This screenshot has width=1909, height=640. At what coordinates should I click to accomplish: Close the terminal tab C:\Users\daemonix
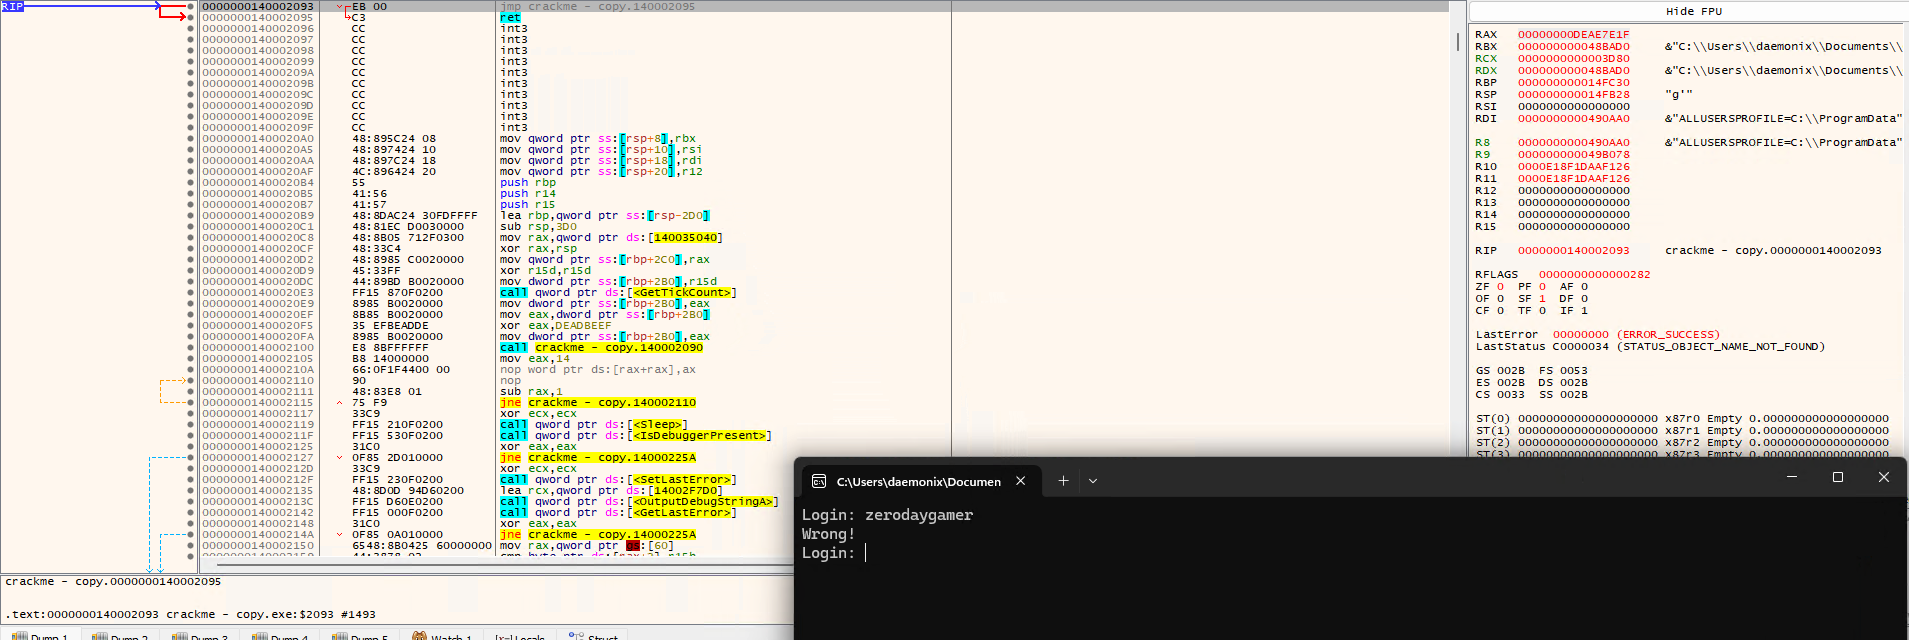pyautogui.click(x=1020, y=481)
